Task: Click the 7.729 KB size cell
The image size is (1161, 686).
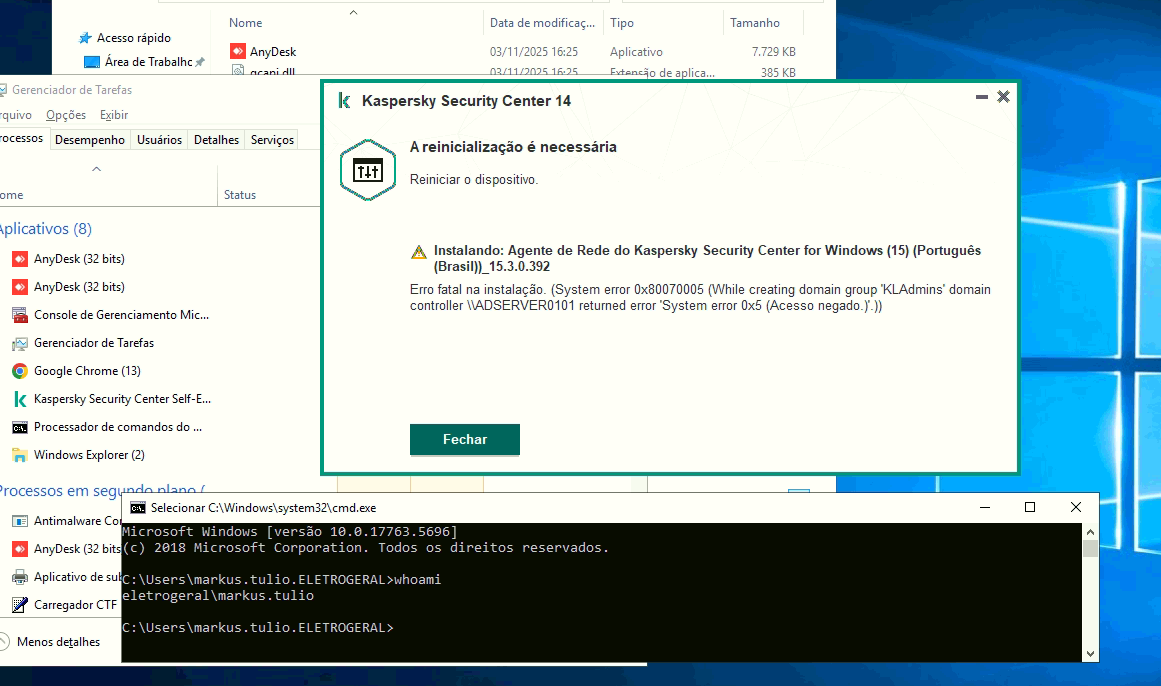Action: 774,52
